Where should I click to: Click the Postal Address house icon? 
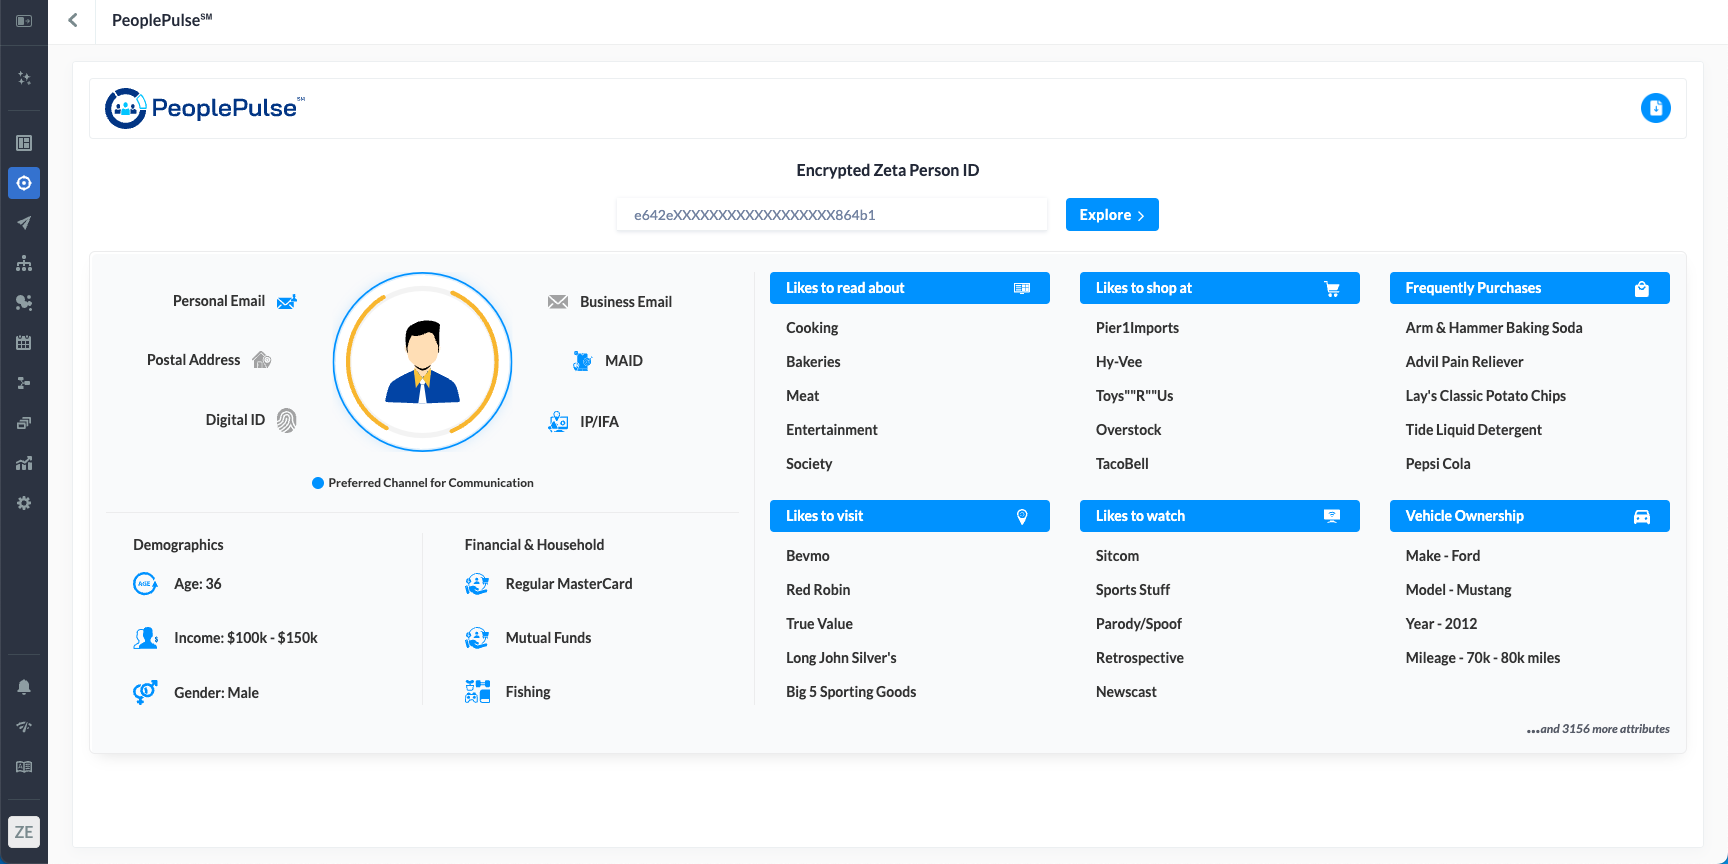(262, 360)
